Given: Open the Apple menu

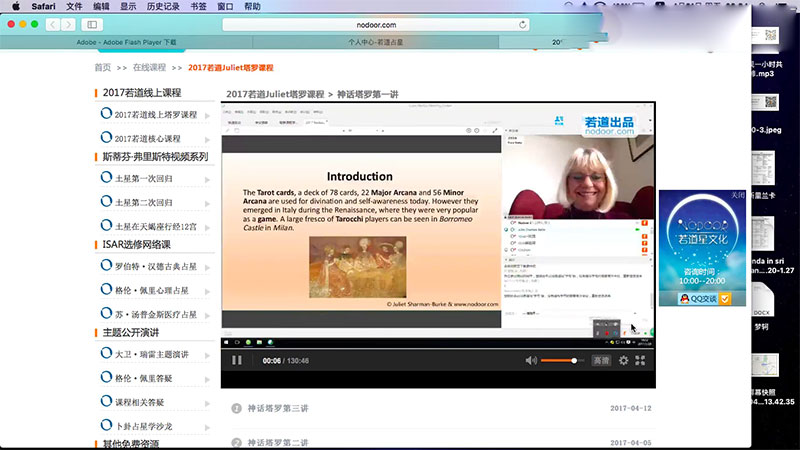Looking at the screenshot, I should coord(15,6).
